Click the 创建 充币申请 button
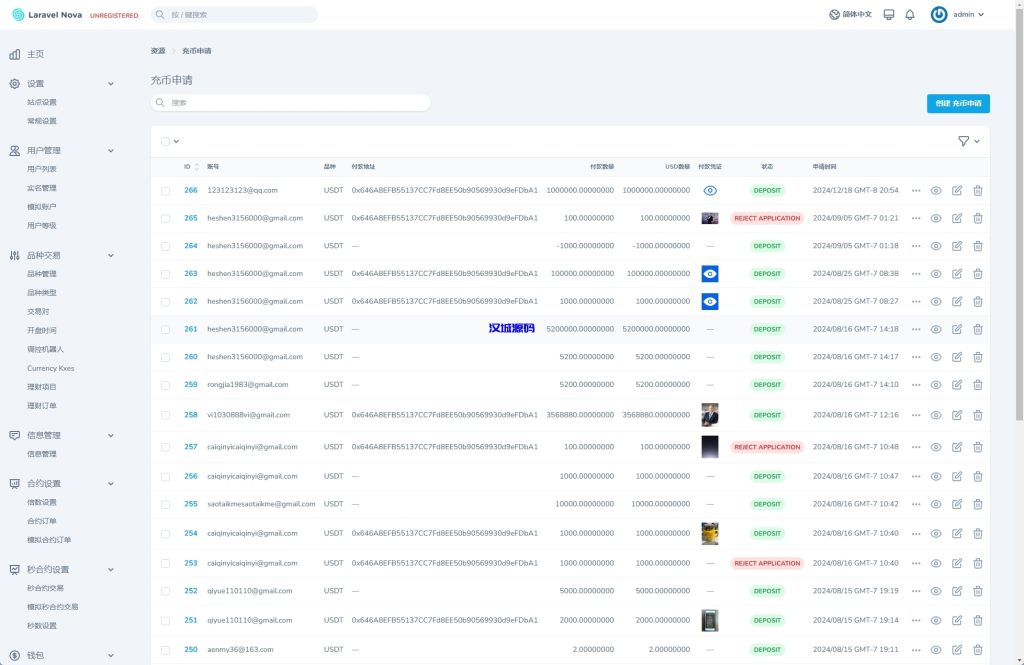Image resolution: width=1024 pixels, height=665 pixels. click(957, 103)
